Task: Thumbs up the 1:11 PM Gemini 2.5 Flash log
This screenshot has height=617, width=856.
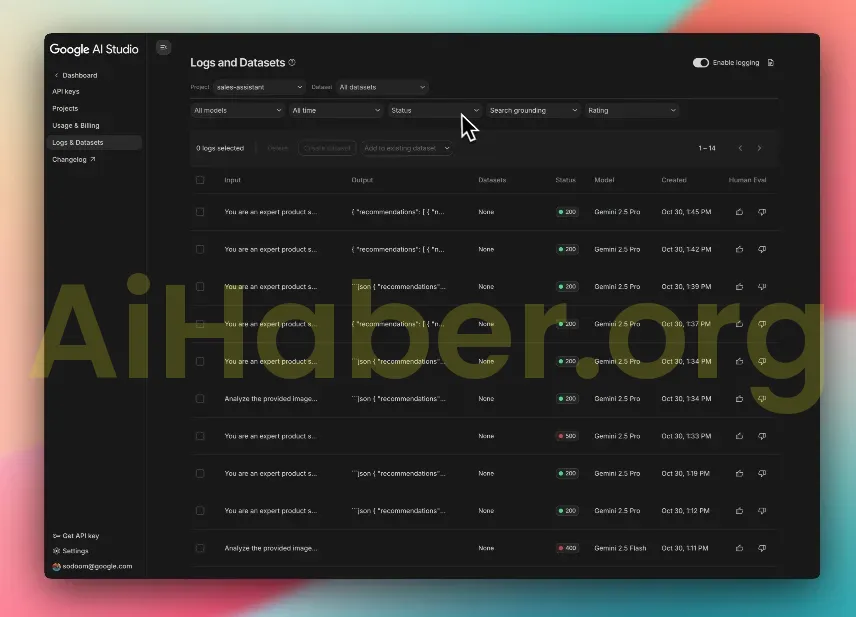Action: (x=740, y=548)
